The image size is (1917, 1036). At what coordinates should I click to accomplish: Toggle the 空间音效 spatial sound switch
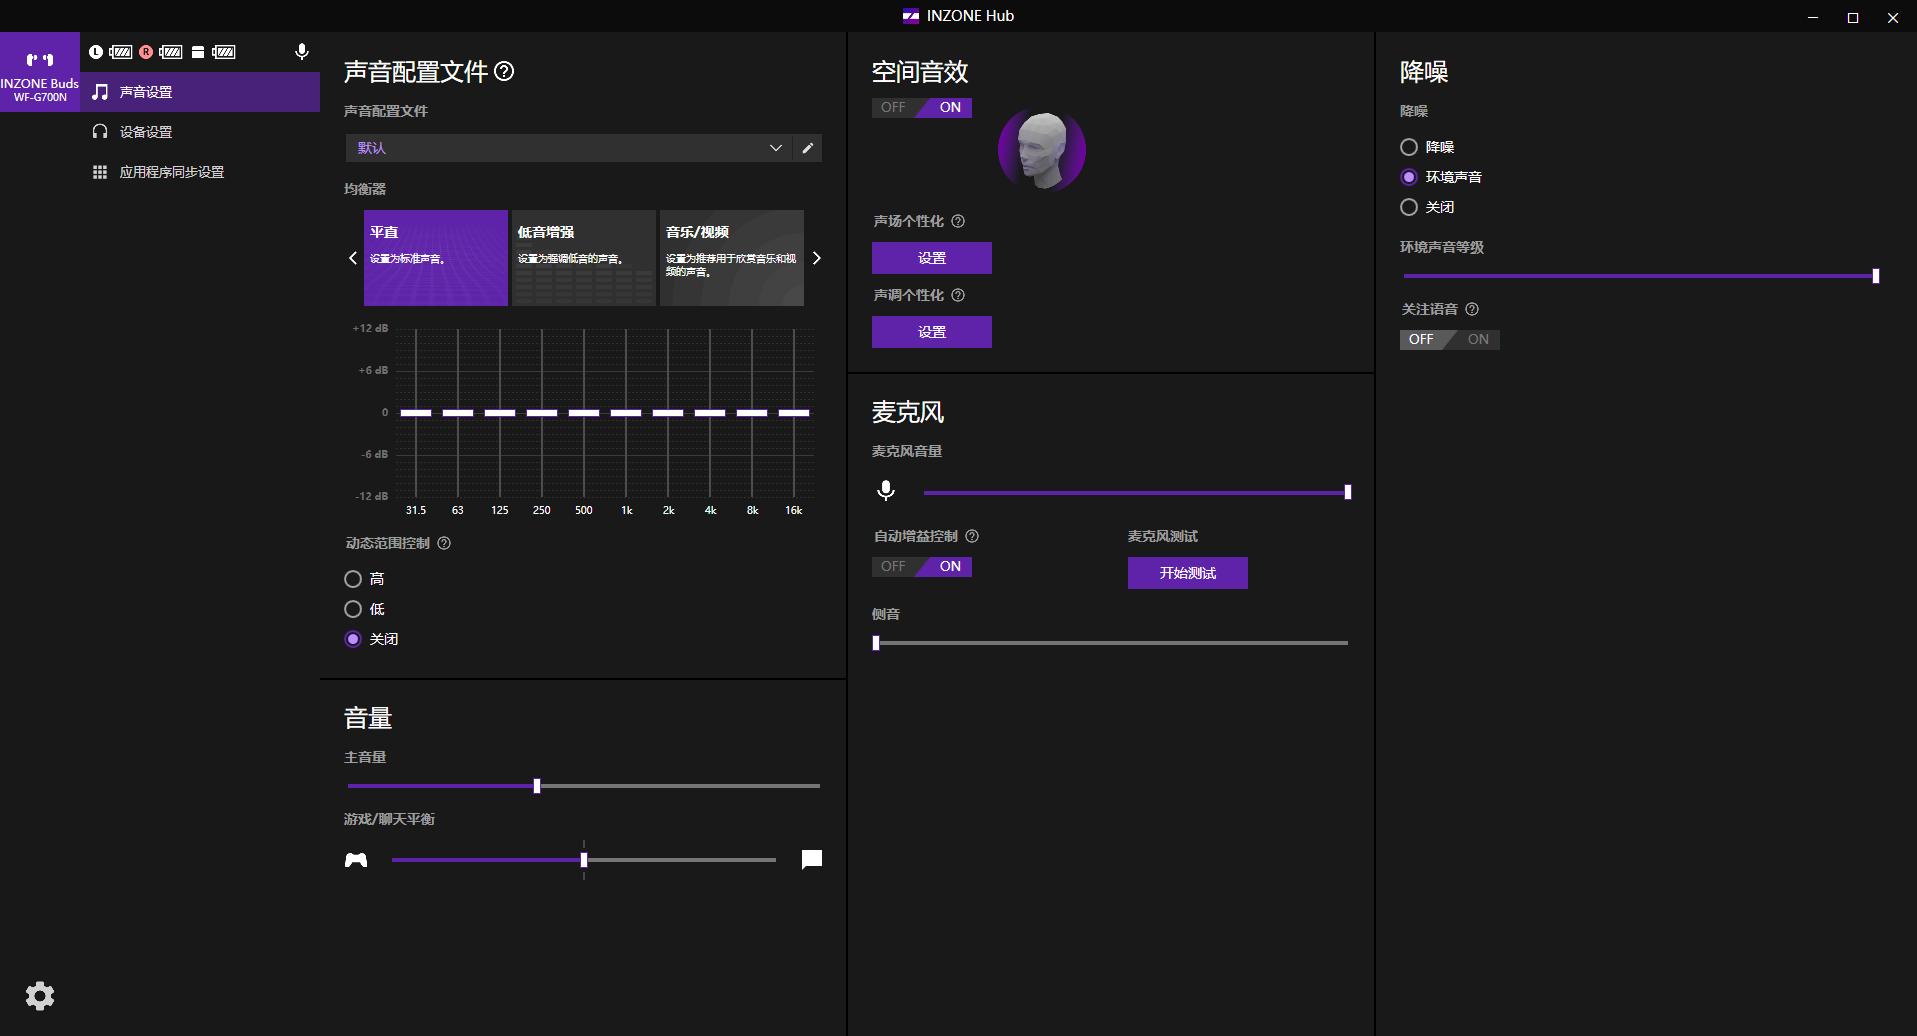(922, 107)
